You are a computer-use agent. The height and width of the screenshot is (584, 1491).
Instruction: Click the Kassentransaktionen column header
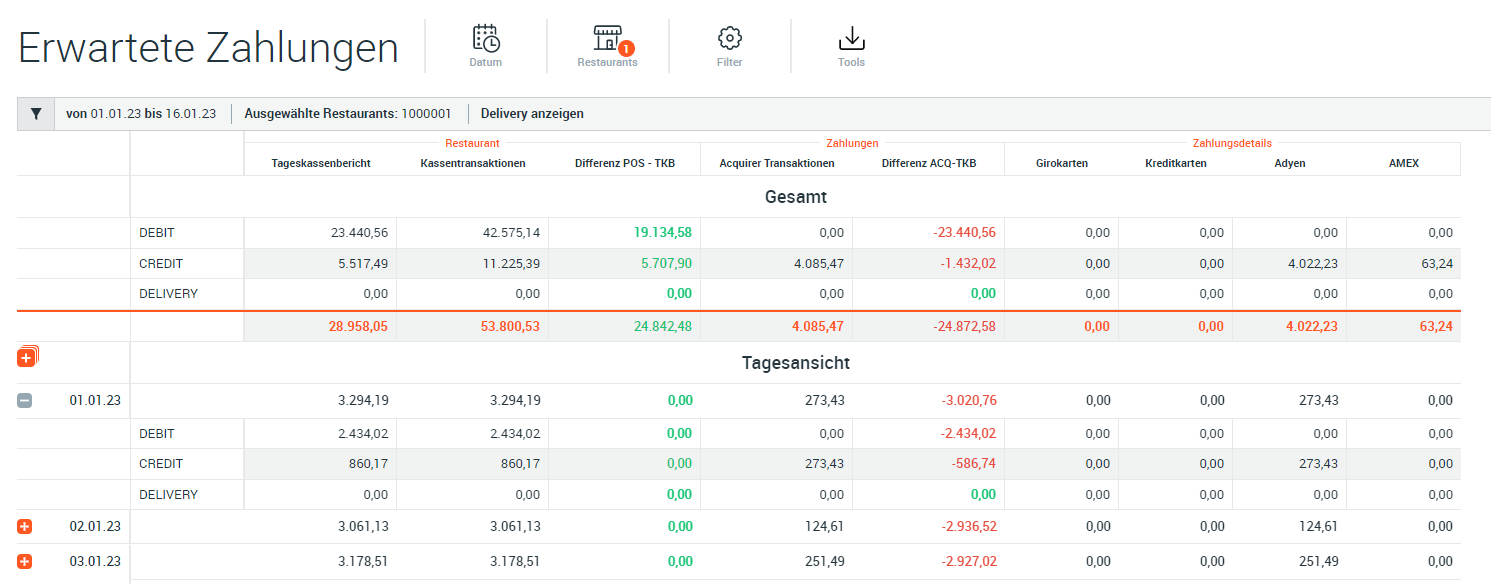click(473, 163)
